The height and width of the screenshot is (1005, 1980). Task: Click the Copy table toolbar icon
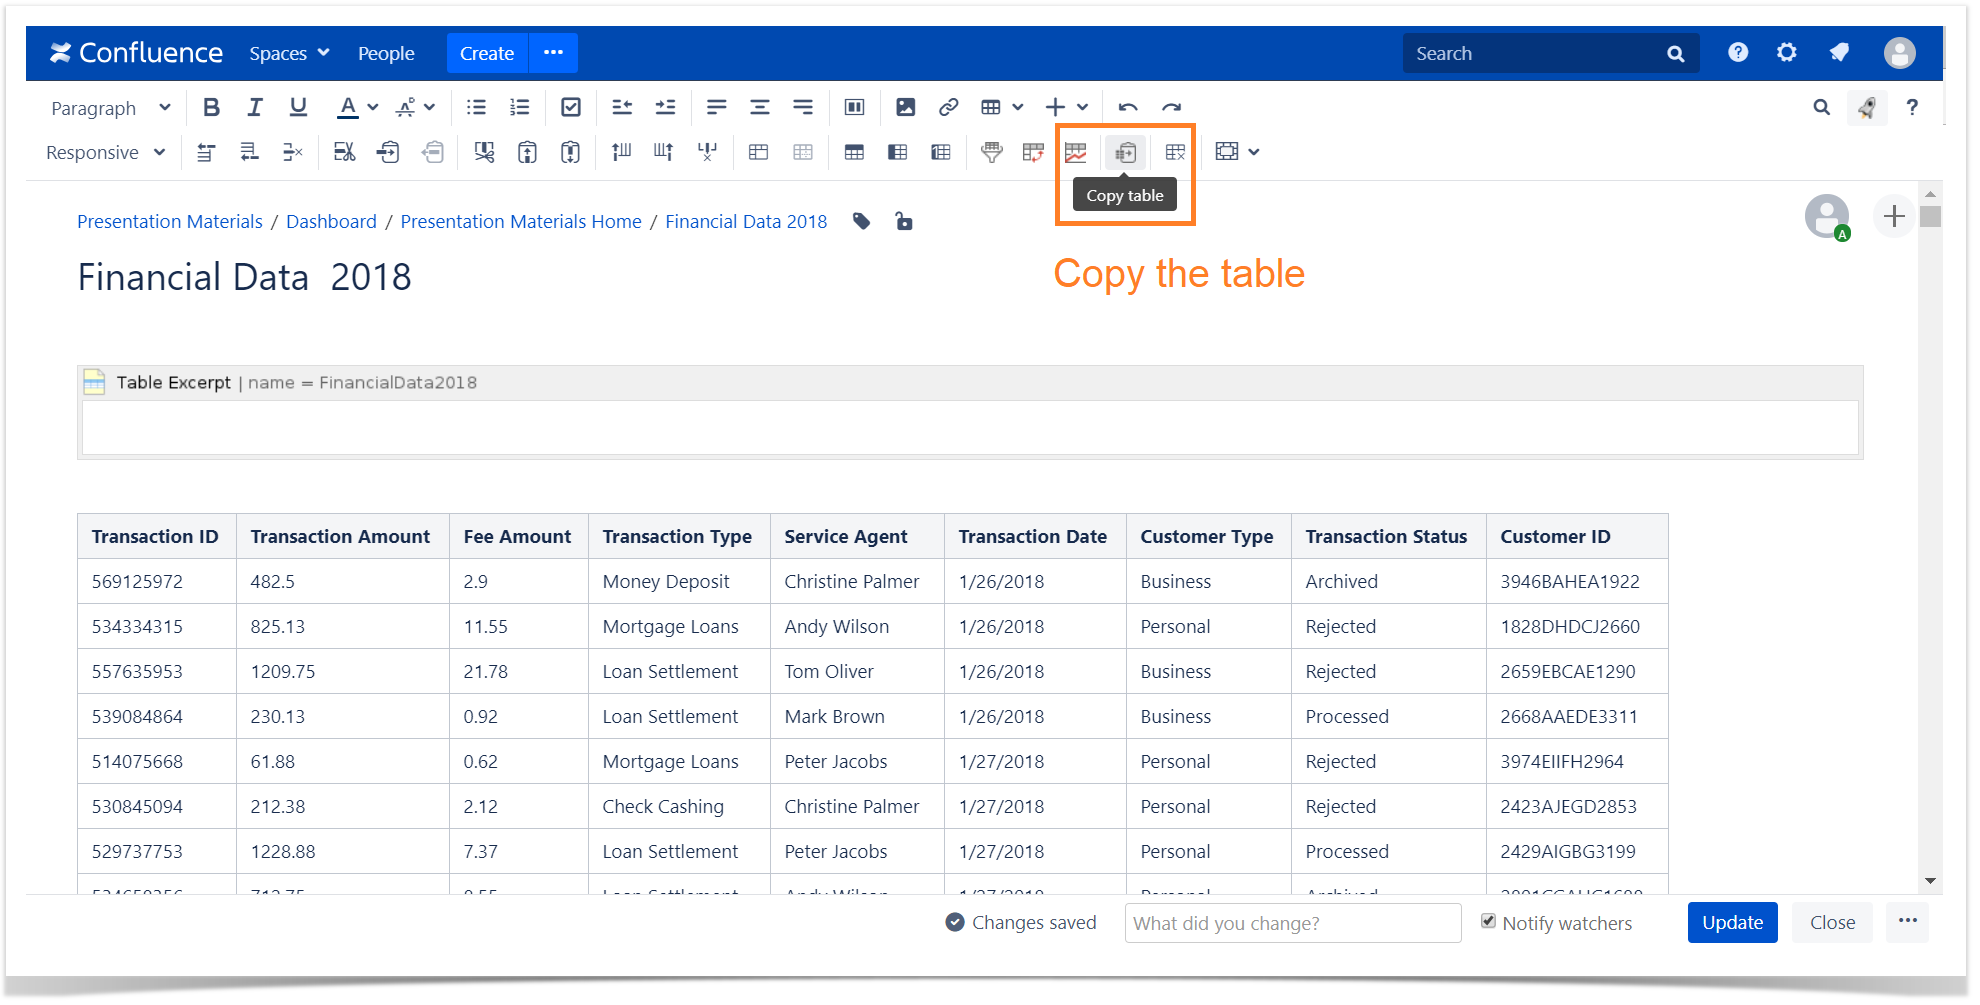[x=1126, y=152]
